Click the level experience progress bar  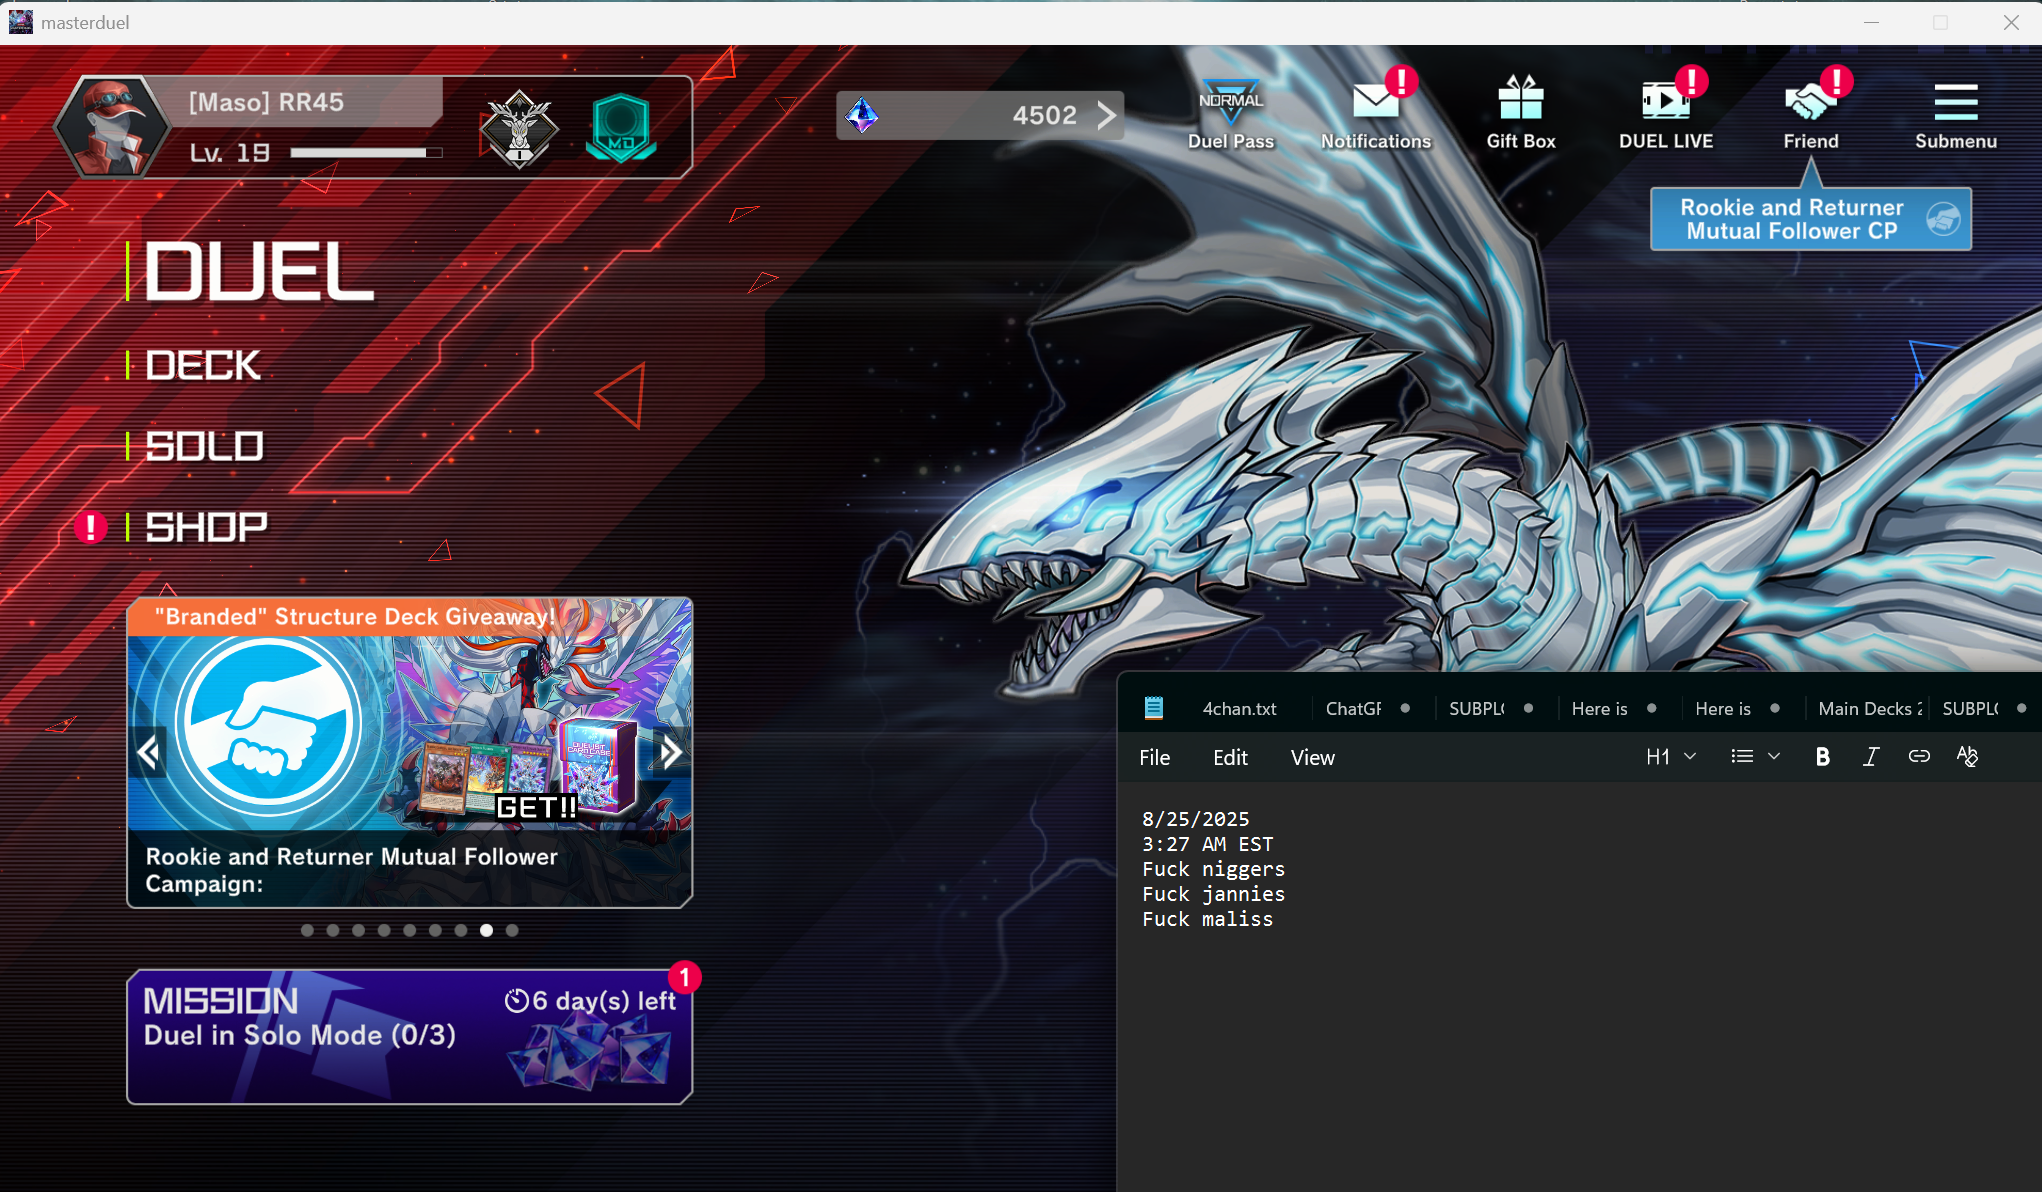coord(366,153)
